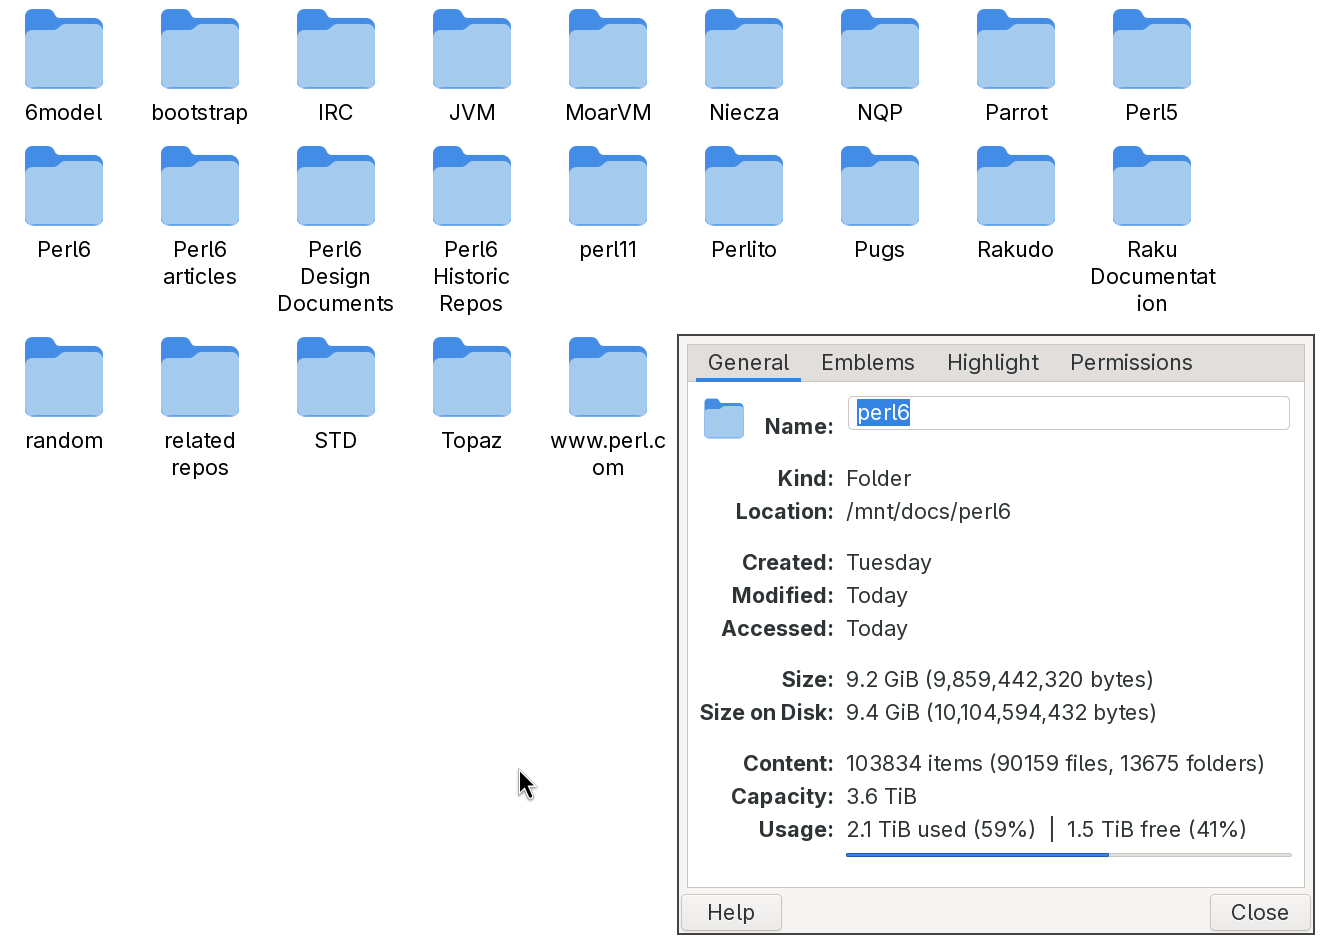The image size is (1326, 951).
Task: Select the Perlito folder icon
Action: (x=744, y=186)
